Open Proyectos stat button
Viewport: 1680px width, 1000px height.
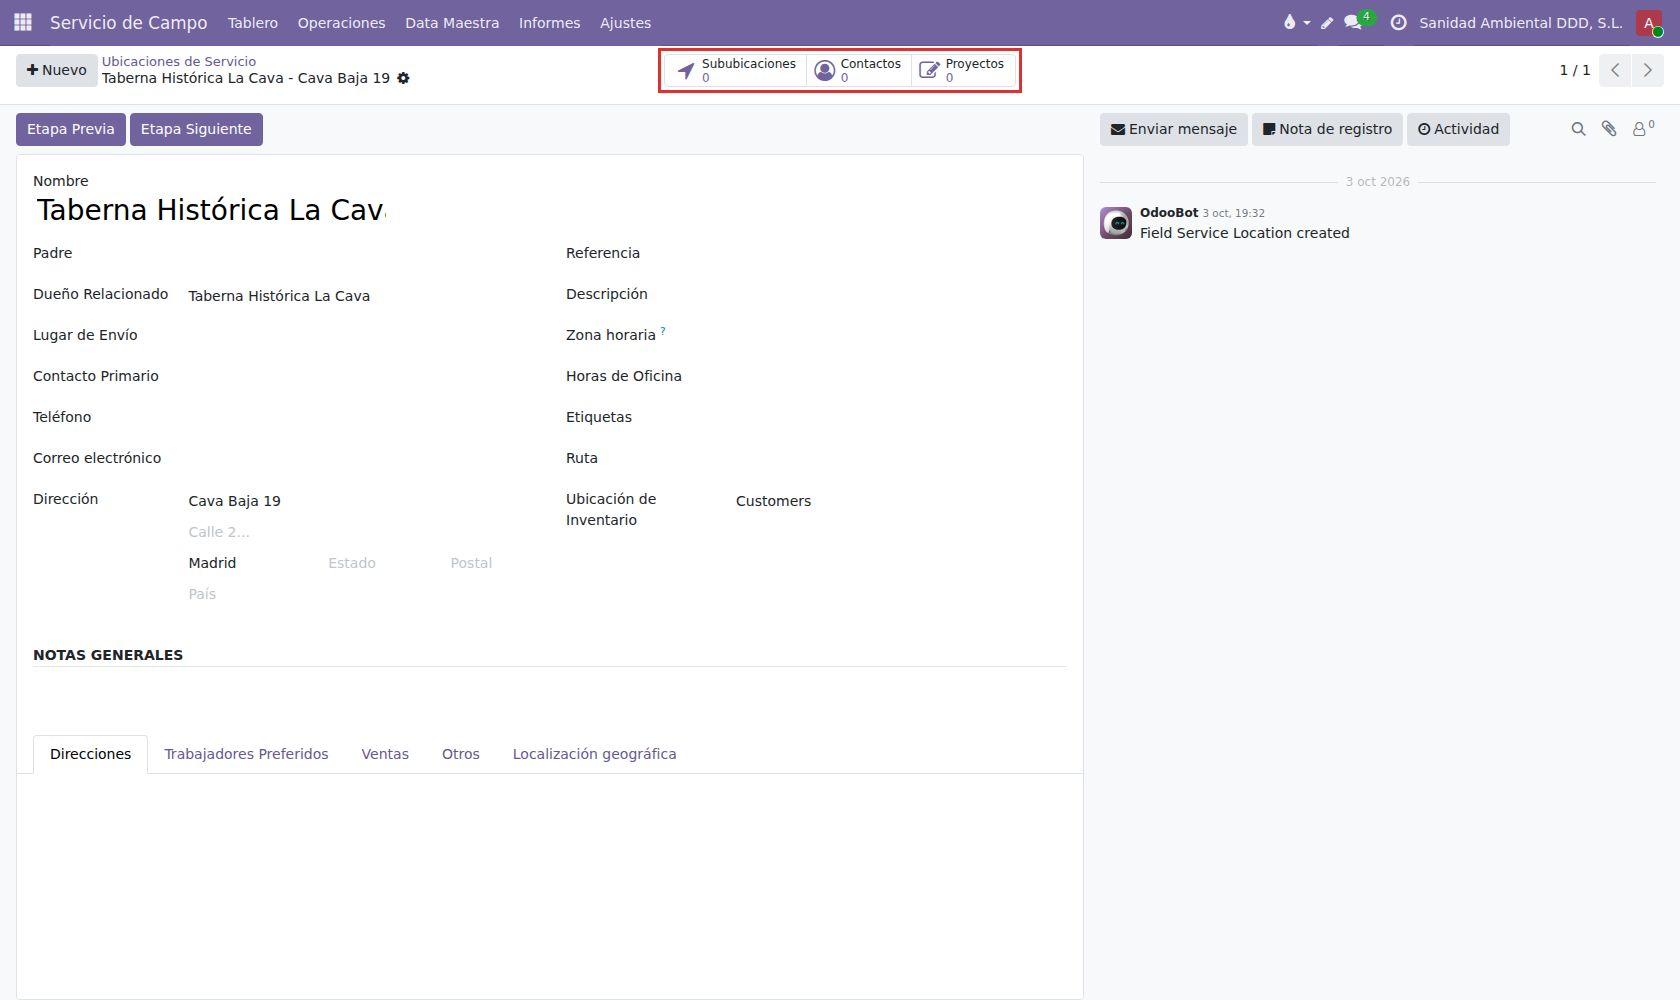[x=963, y=70]
